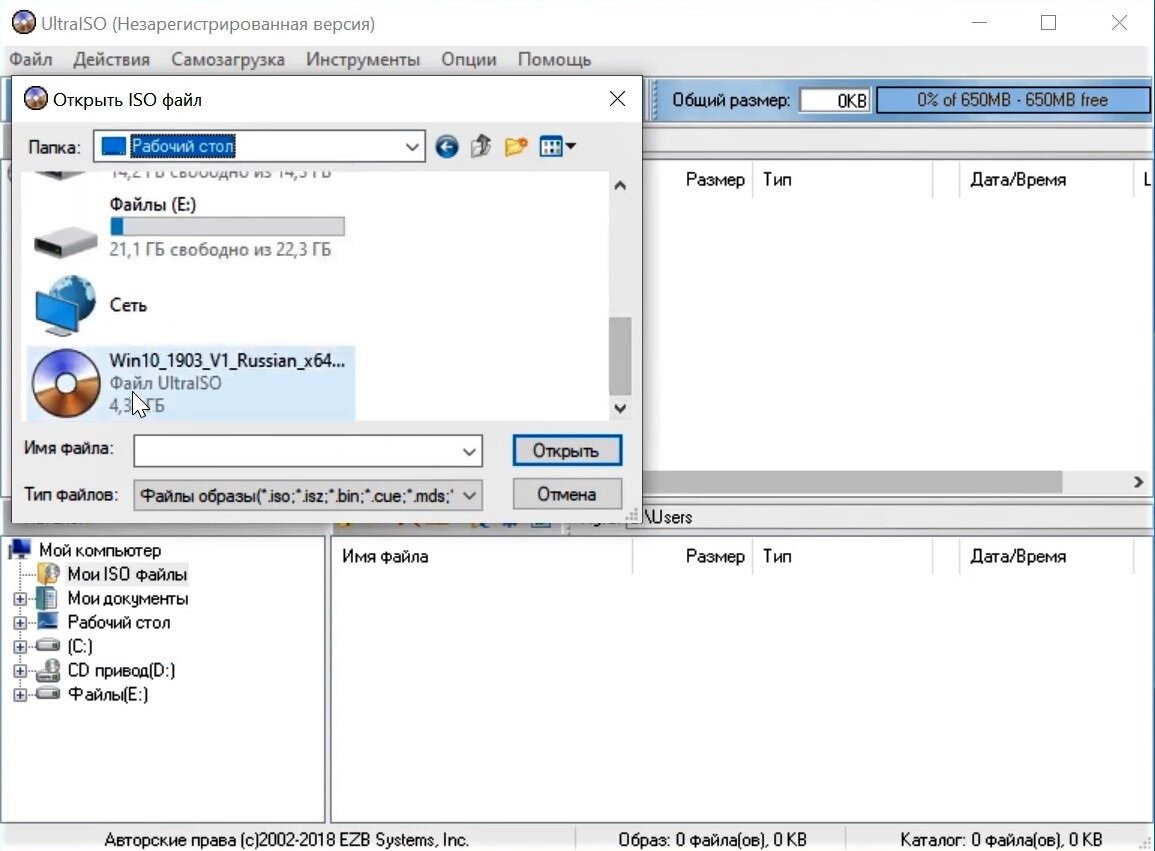This screenshot has width=1155, height=851.
Task: Select Мой компьютер in the tree
Action: click(x=99, y=550)
